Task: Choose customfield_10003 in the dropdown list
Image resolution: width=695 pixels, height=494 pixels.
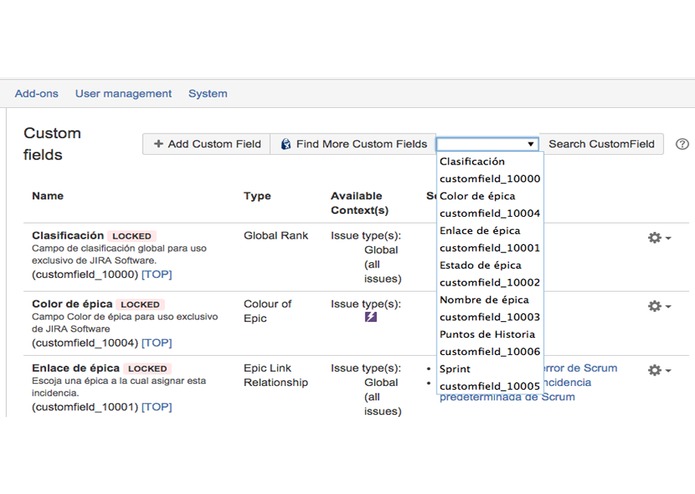Action: [490, 317]
